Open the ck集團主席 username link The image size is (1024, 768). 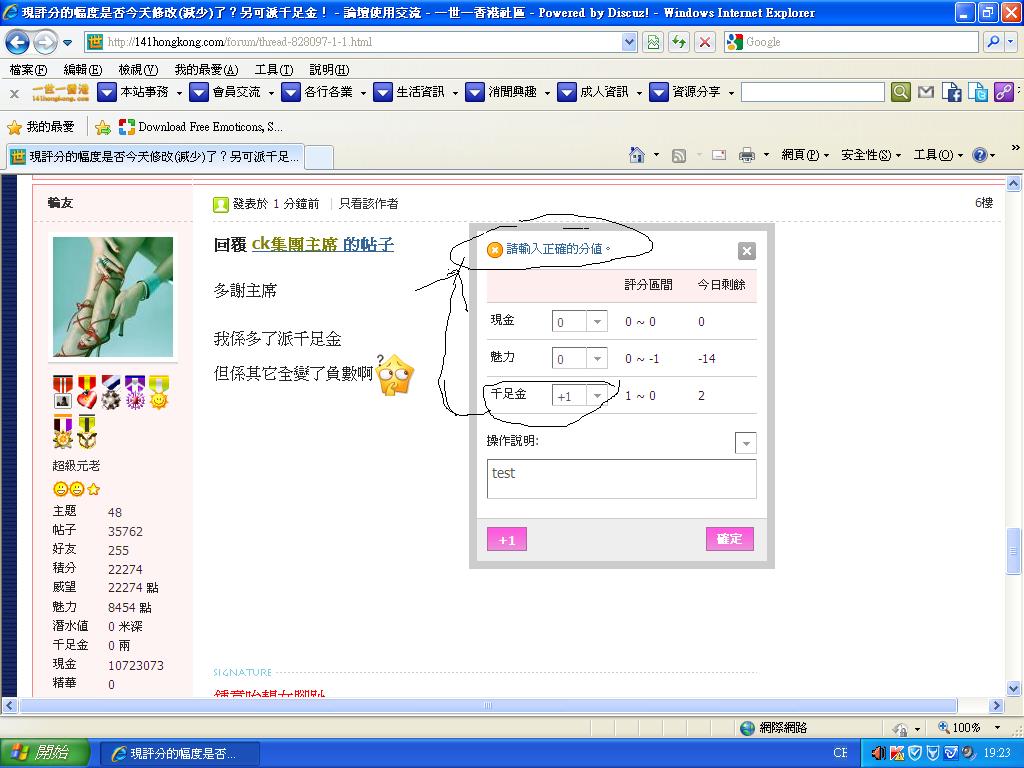[294, 244]
